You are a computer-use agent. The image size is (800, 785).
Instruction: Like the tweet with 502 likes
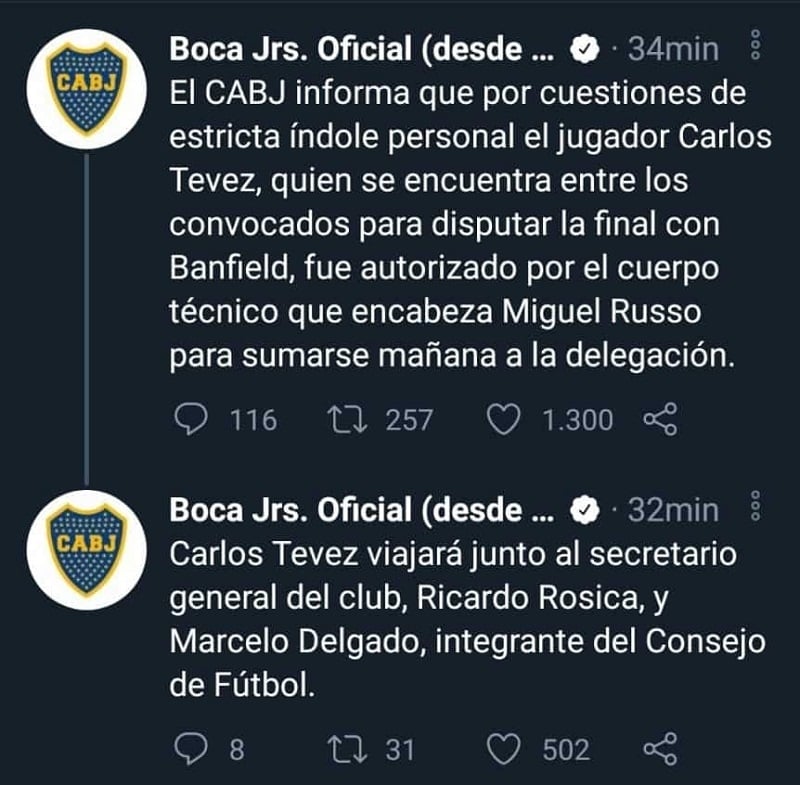coord(508,749)
